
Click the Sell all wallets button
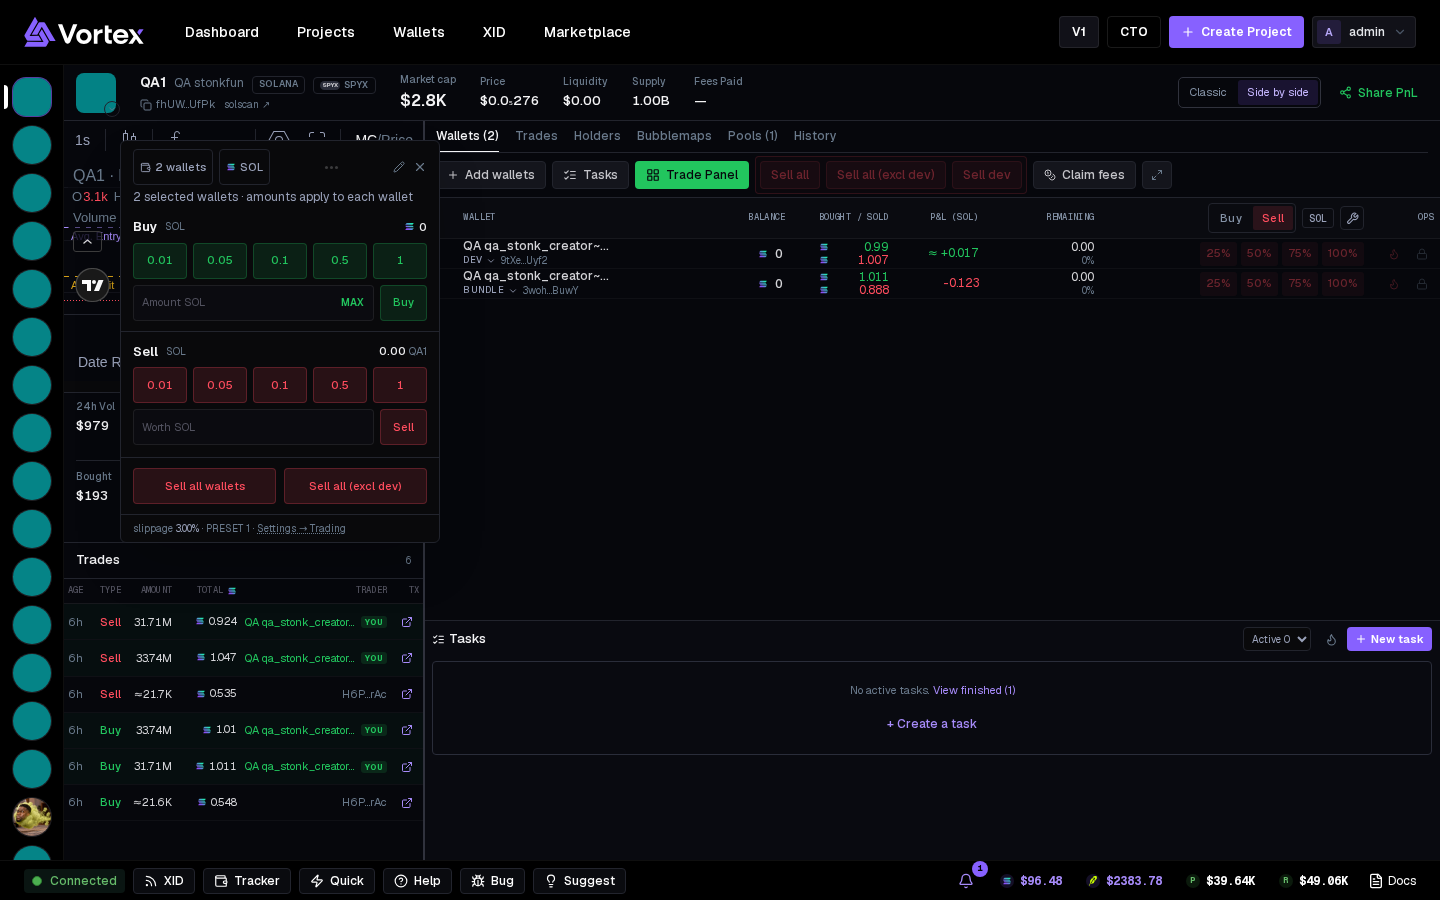click(x=205, y=486)
